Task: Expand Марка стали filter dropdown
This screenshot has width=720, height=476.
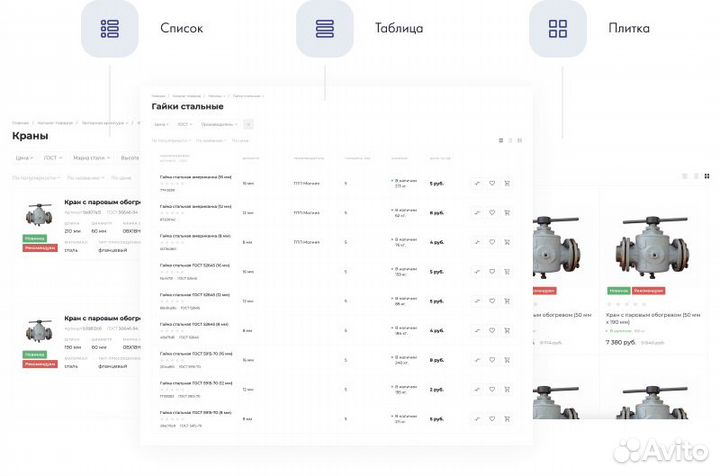Action: tap(90, 158)
